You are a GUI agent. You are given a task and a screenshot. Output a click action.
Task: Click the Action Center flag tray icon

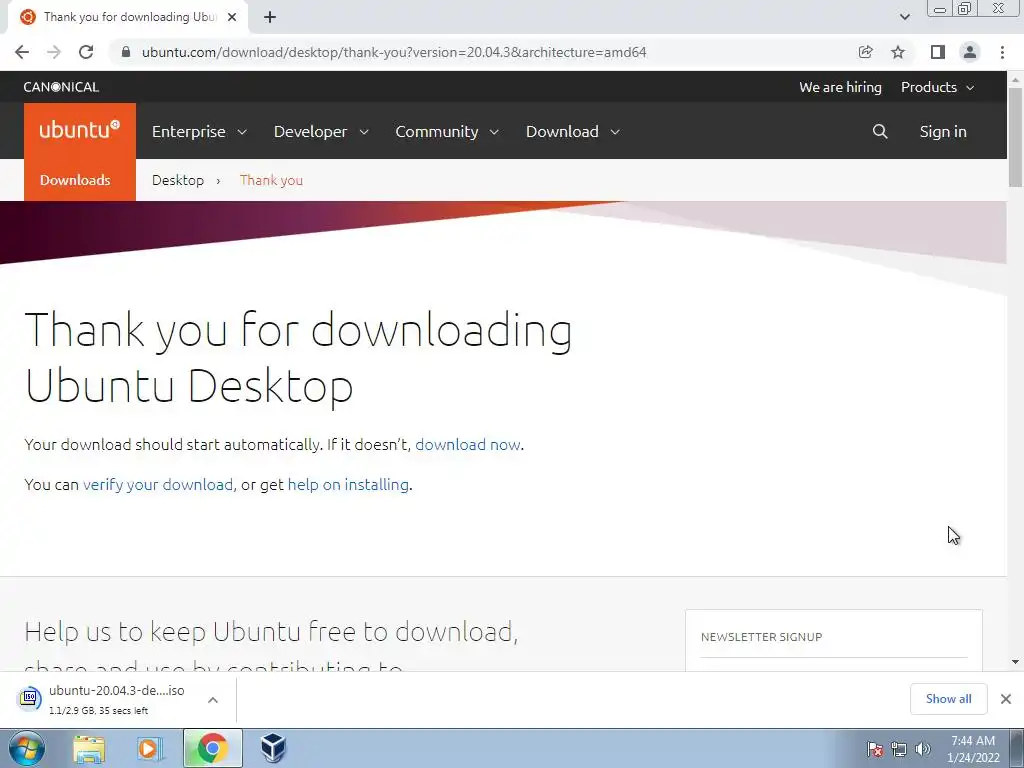point(875,749)
